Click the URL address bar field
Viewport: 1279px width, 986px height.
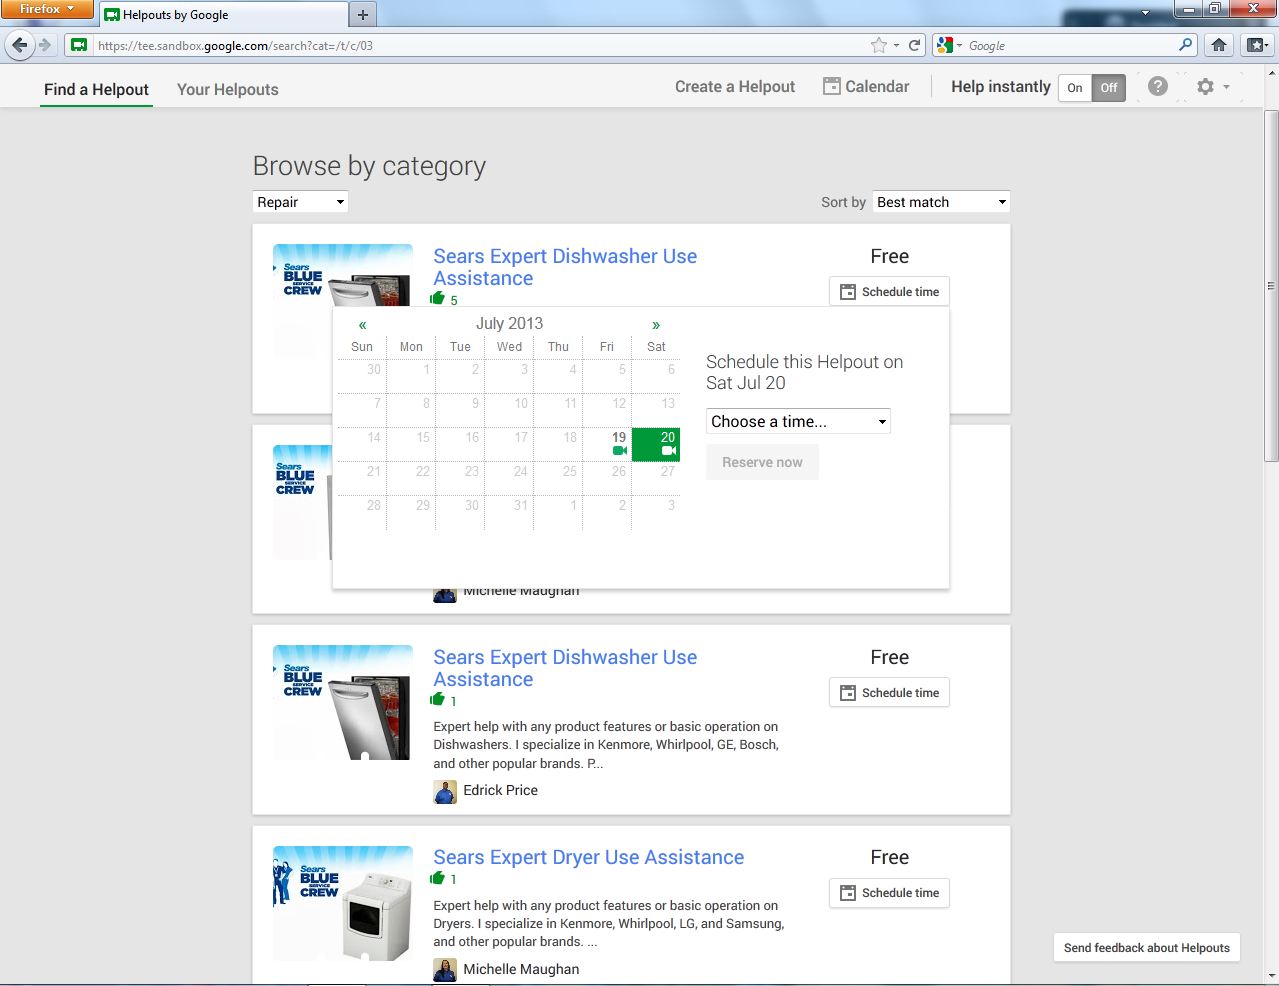pyautogui.click(x=480, y=45)
